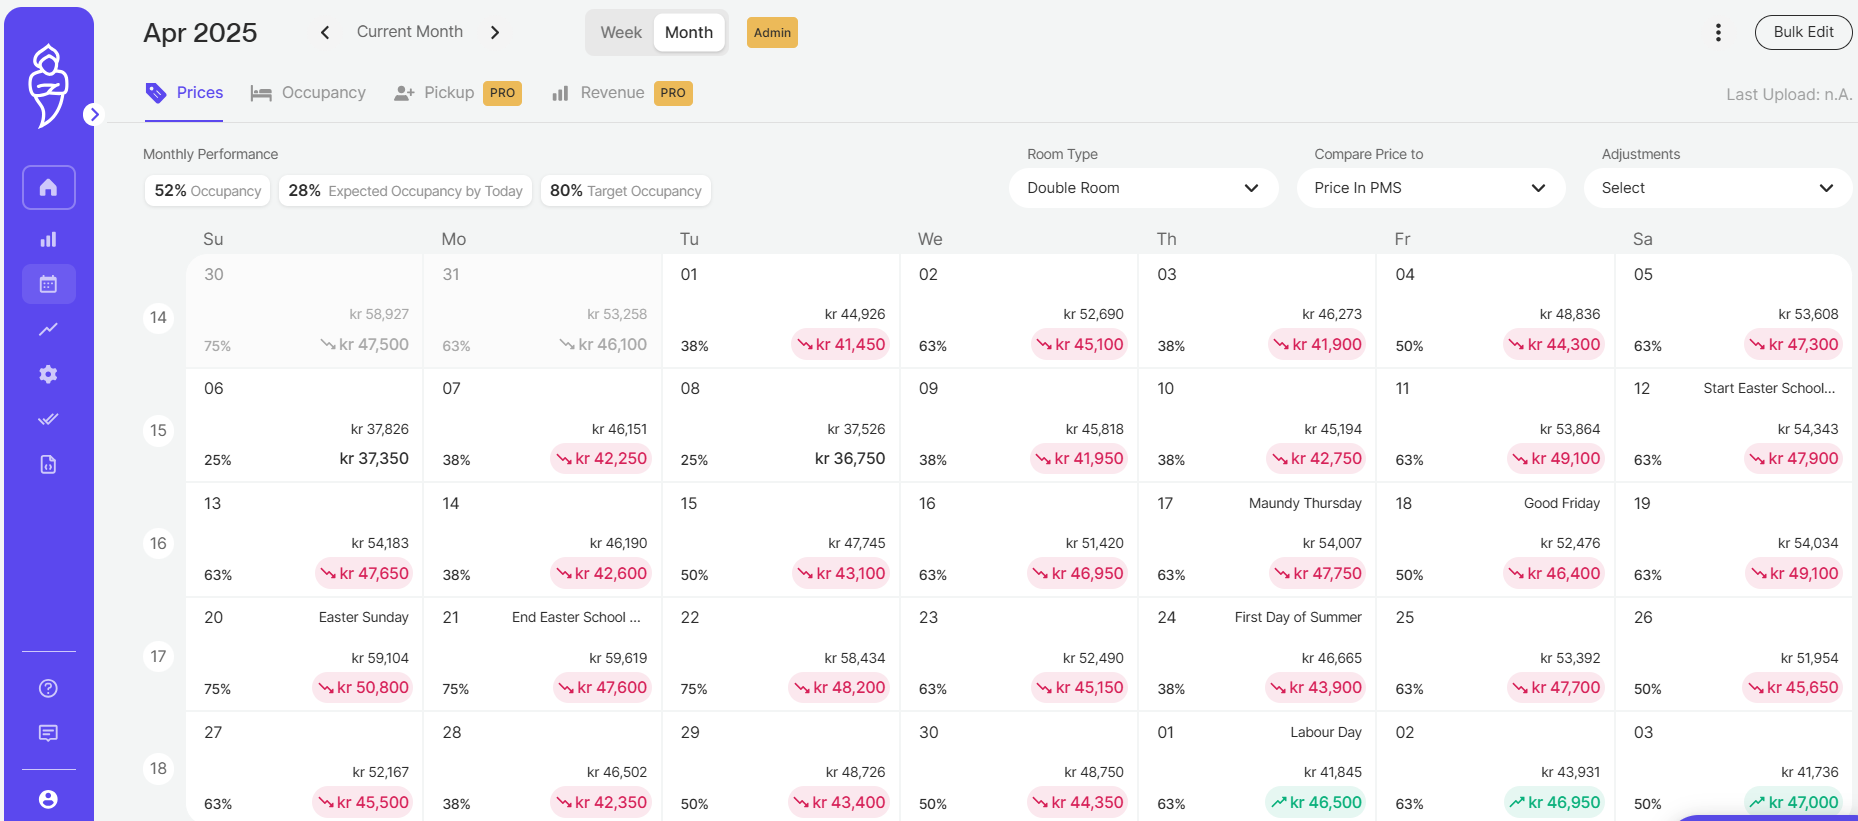Open the bar chart icon in sidebar
Viewport: 1858px width, 821px height.
point(48,240)
